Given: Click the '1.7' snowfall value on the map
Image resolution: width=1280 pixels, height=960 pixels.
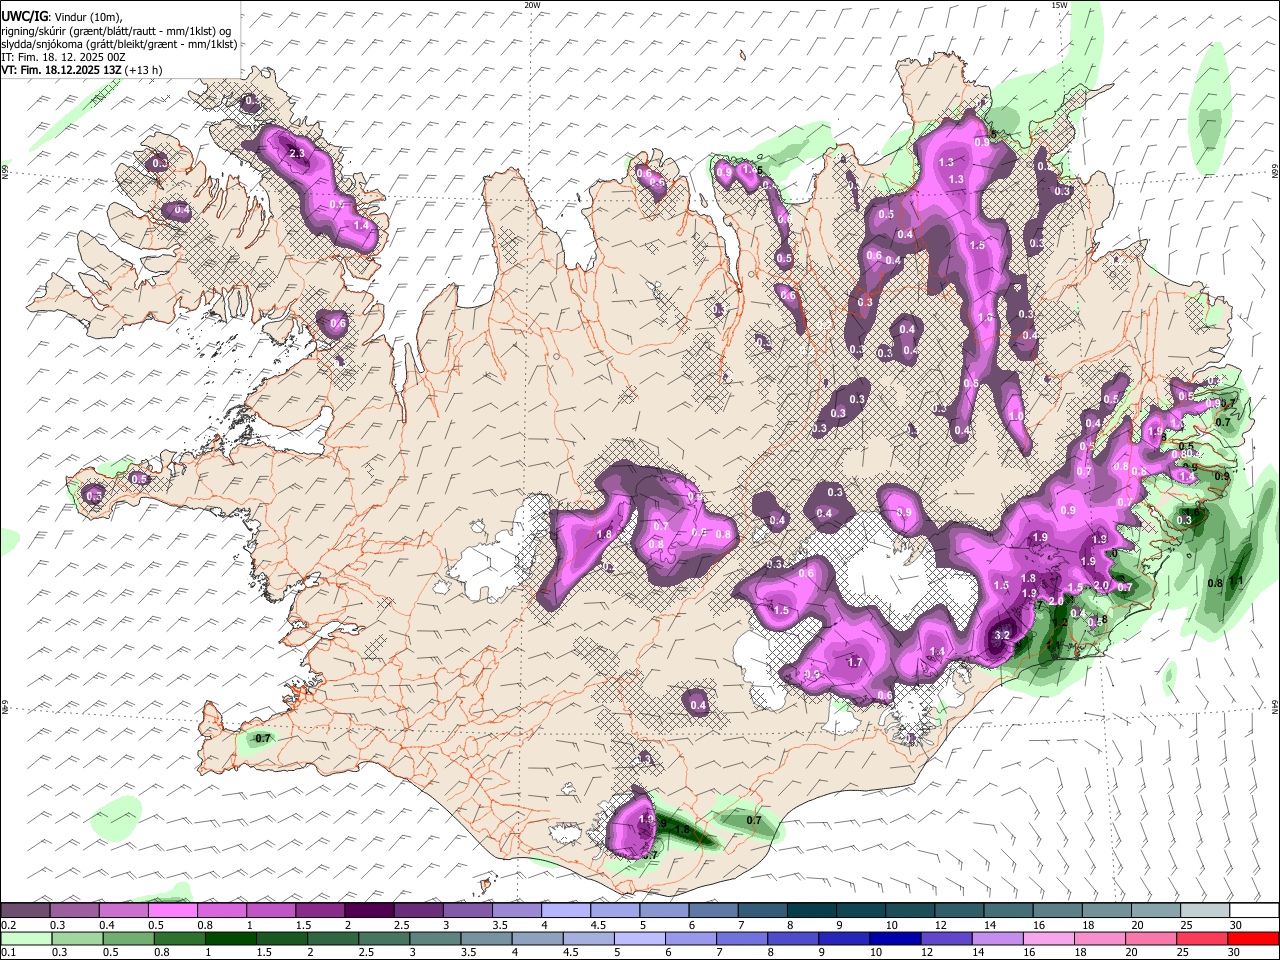Looking at the screenshot, I should 855,663.
